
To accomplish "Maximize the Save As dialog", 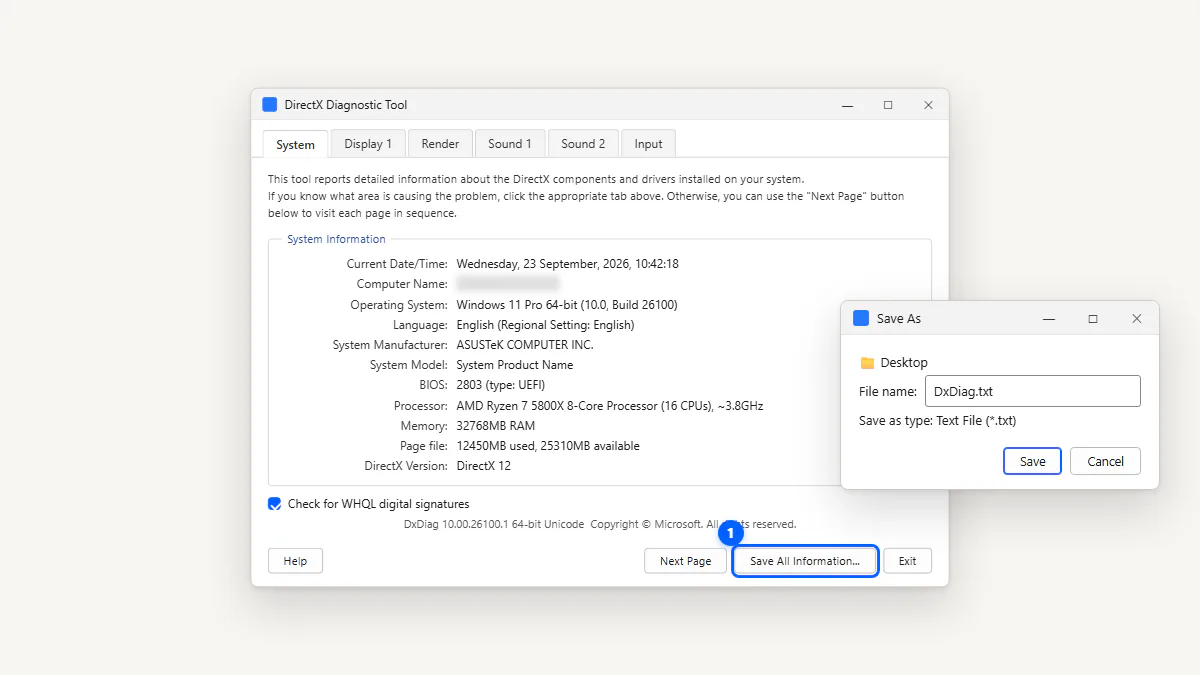I will (1093, 318).
